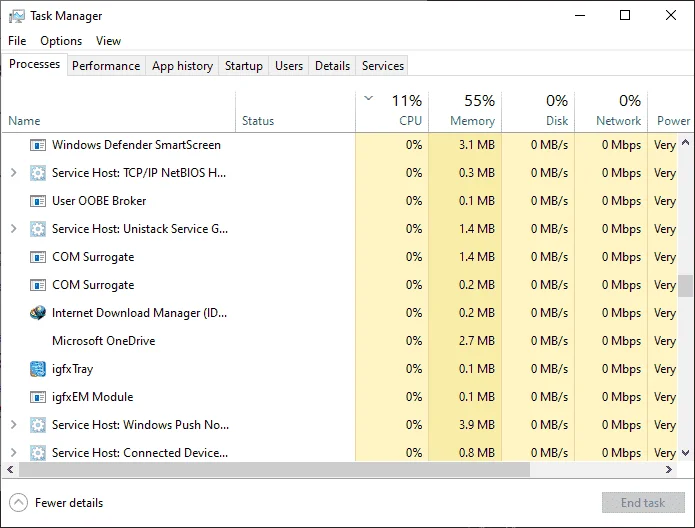Image resolution: width=695 pixels, height=528 pixels.
Task: Sort by the Disk column header
Action: coord(538,112)
